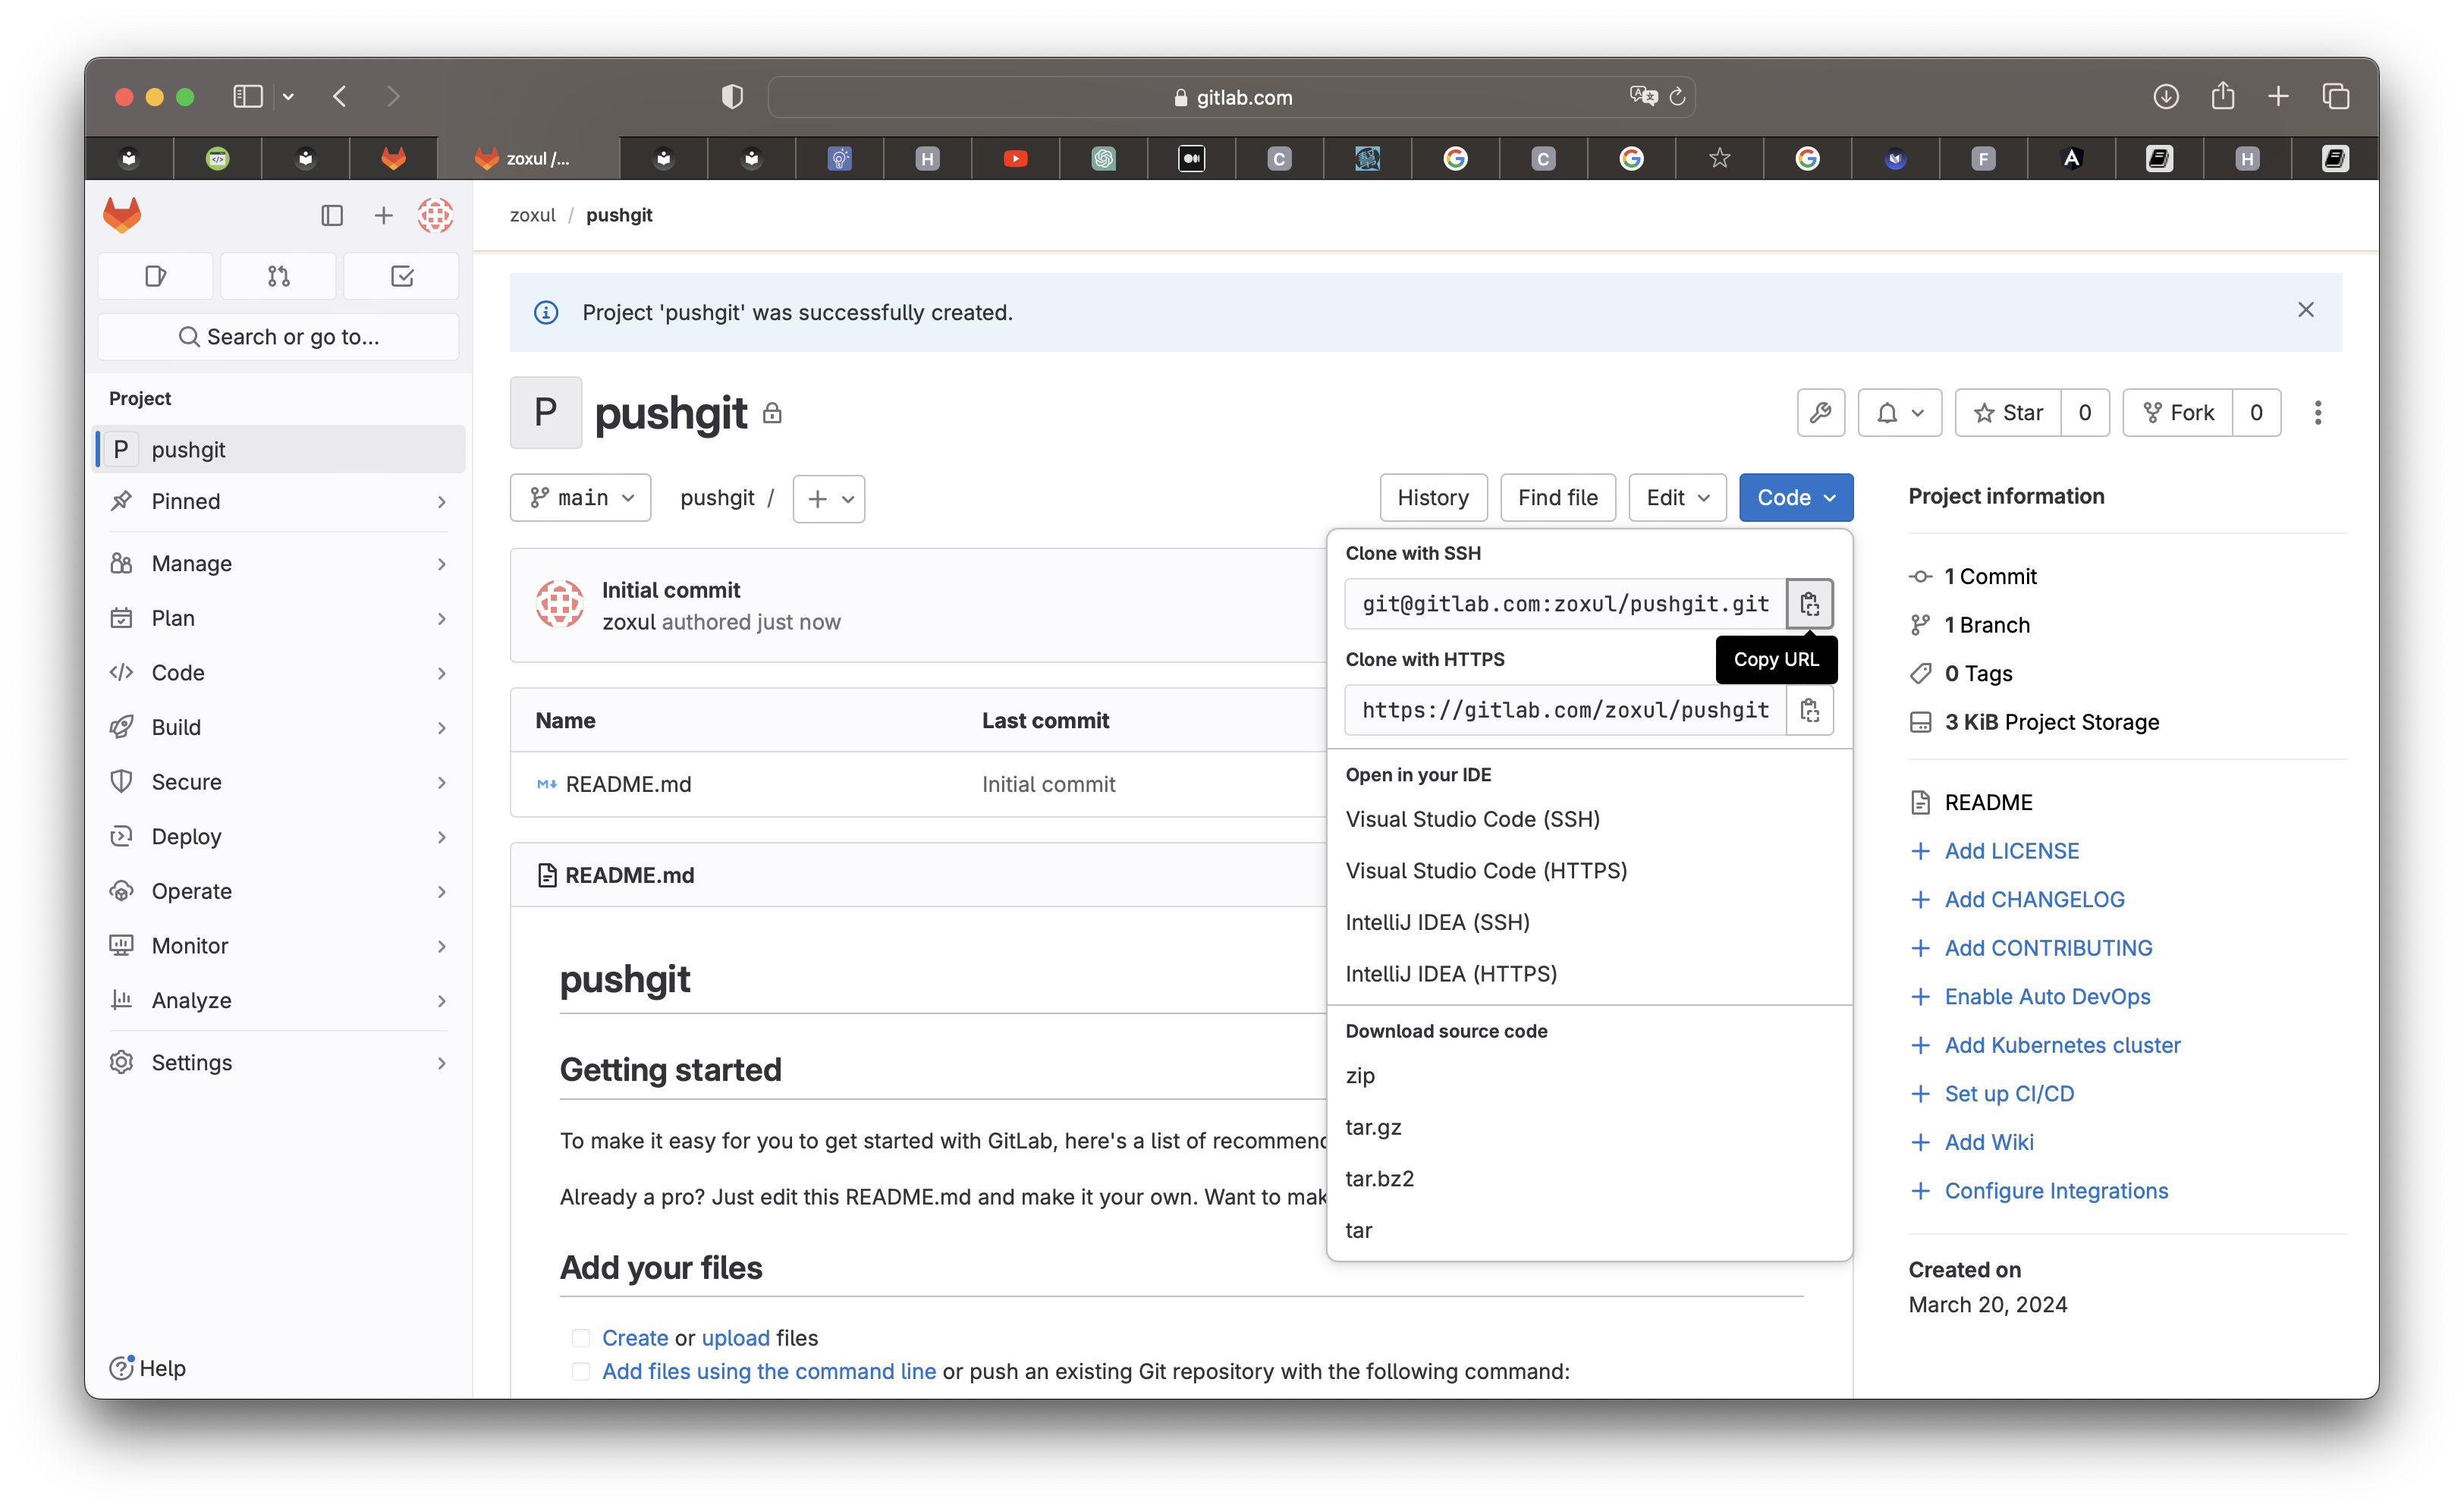Viewport: 2464px width, 1511px height.
Task: Tick 'Add files using the command line' checkbox
Action: (580, 1371)
